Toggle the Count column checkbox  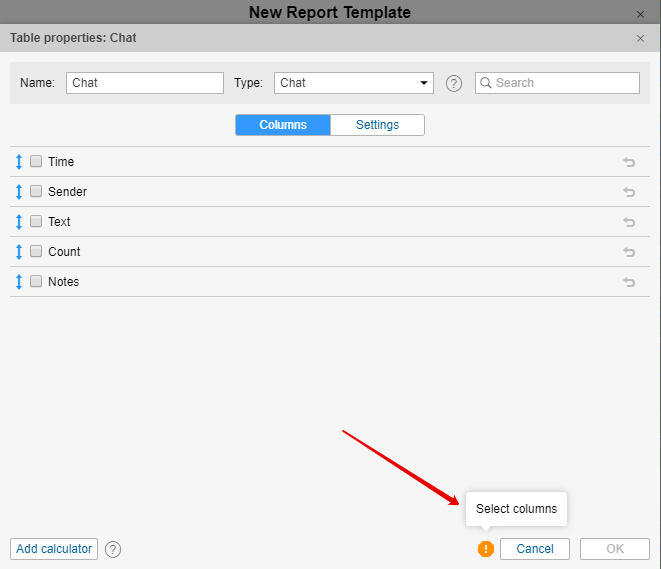(x=36, y=252)
